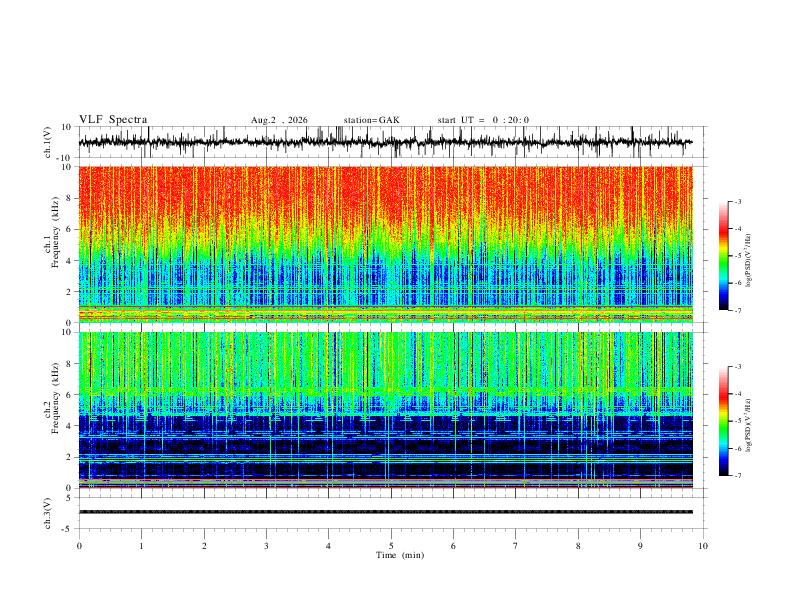The width and height of the screenshot is (792, 612).
Task: Click the "Time (min)" axis label
Action: [400, 555]
